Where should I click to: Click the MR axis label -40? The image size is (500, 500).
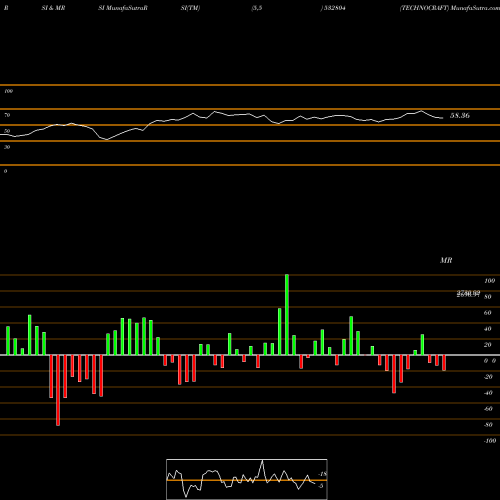[x=488, y=393]
